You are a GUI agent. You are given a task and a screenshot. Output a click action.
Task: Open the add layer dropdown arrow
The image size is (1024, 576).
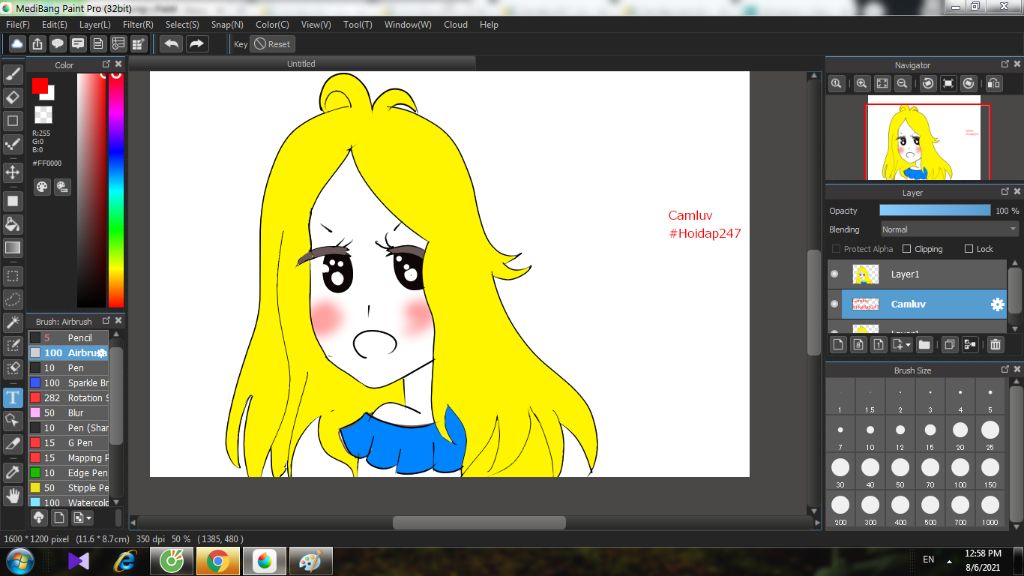click(x=903, y=344)
